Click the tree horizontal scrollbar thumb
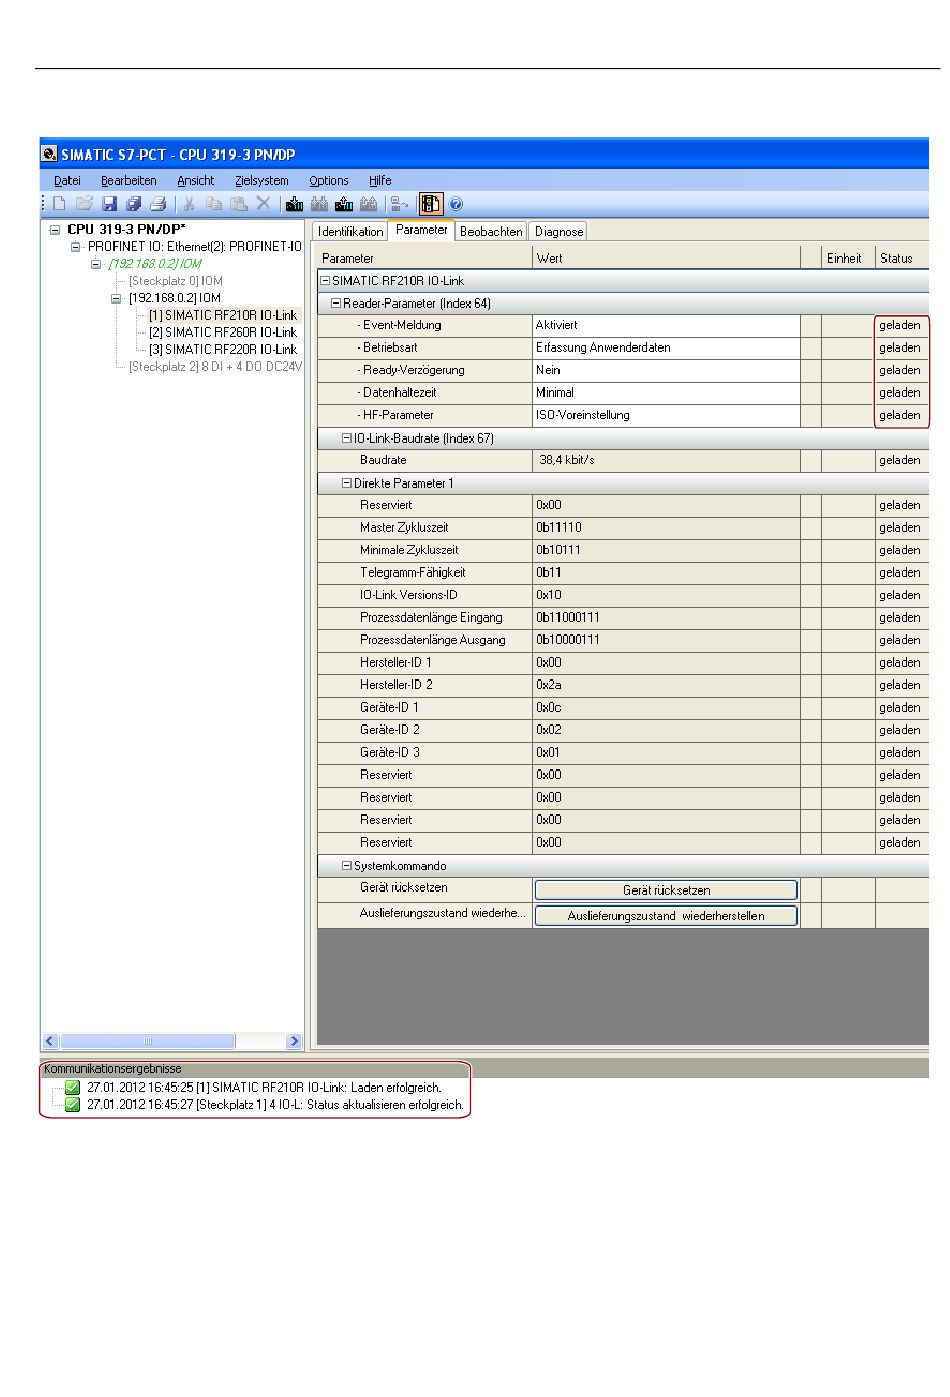Screen dimensions: 950x1397 [148, 1041]
